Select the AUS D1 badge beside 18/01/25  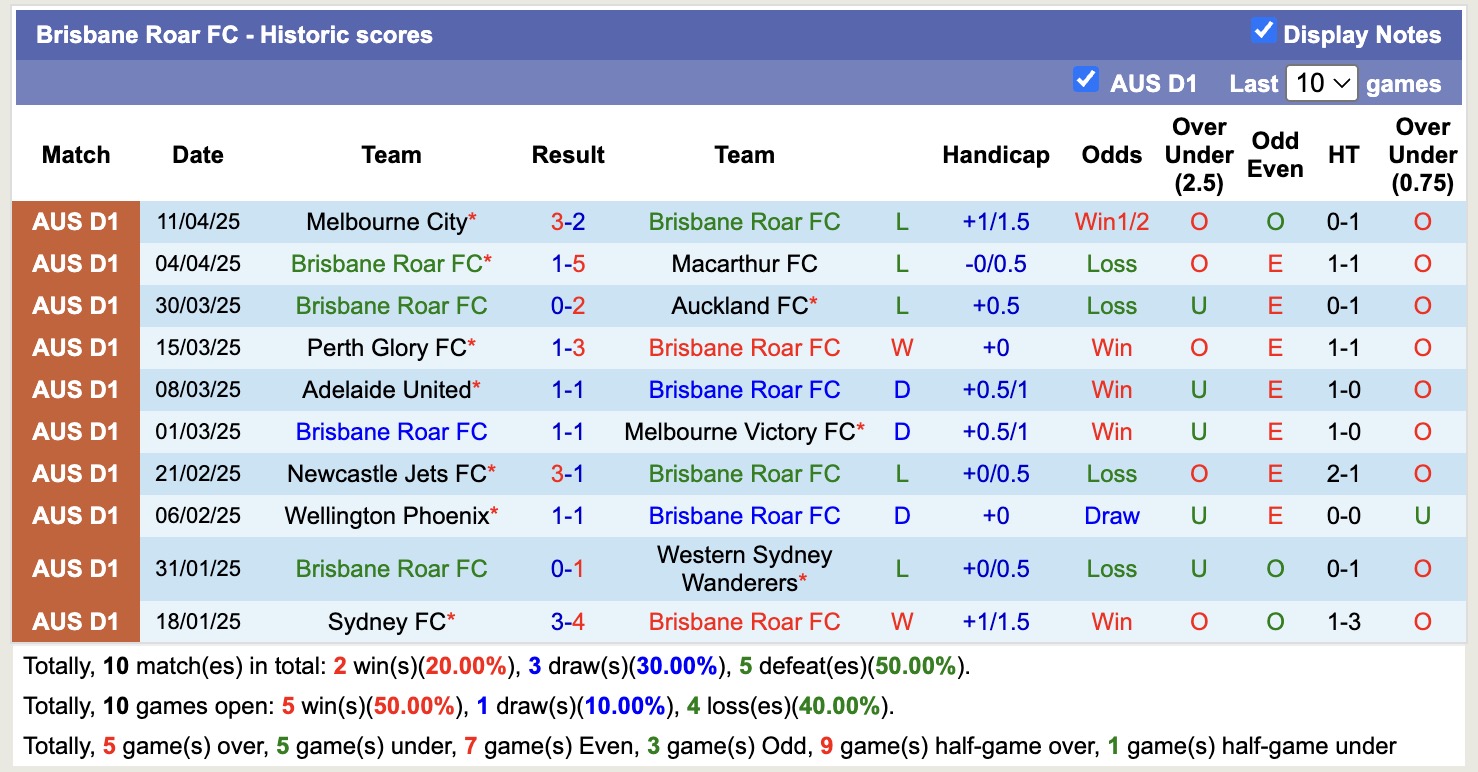75,621
